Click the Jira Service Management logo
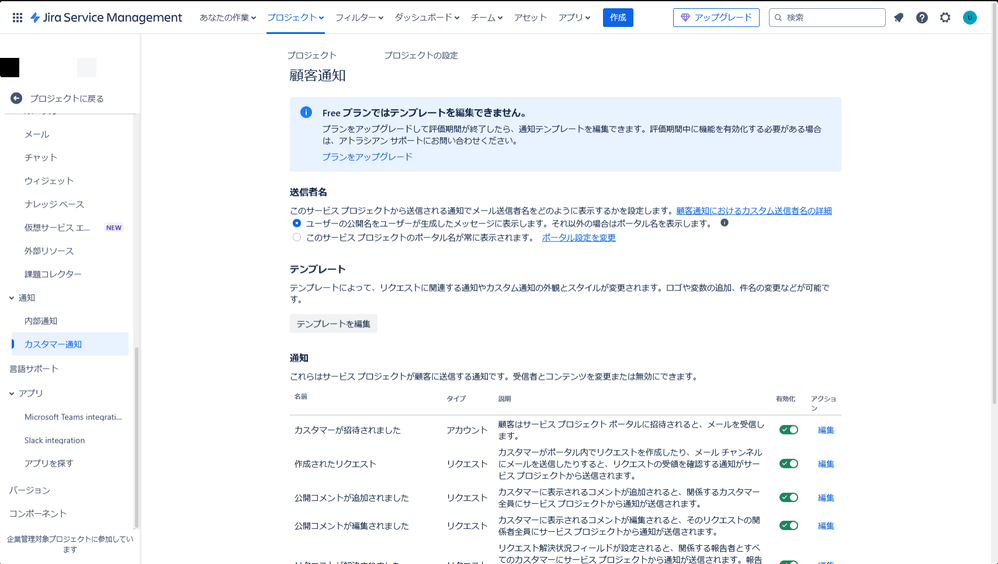The height and width of the screenshot is (564, 998). (x=106, y=18)
